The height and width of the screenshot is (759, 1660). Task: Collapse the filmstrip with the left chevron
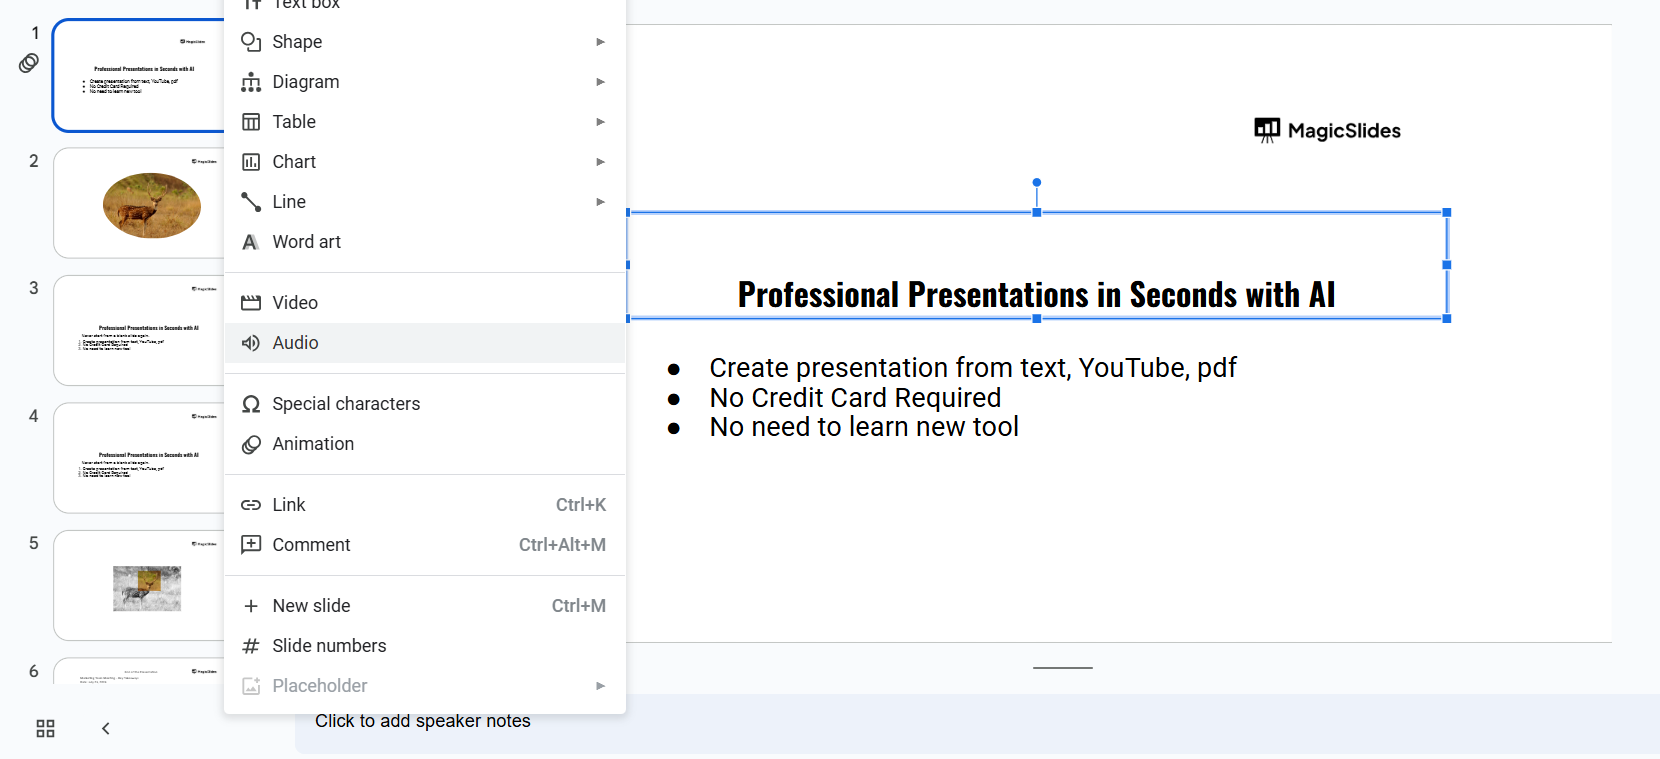coord(105,728)
